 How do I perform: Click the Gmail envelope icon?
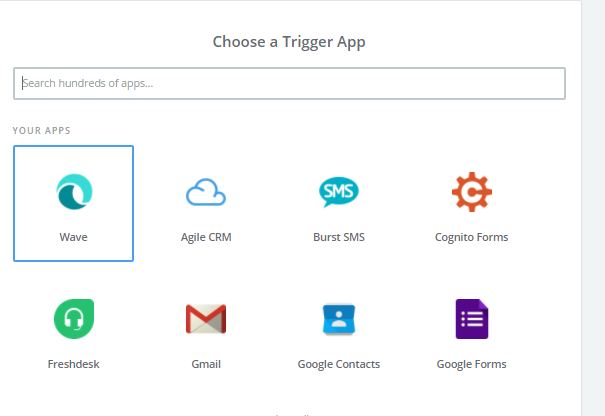206,319
